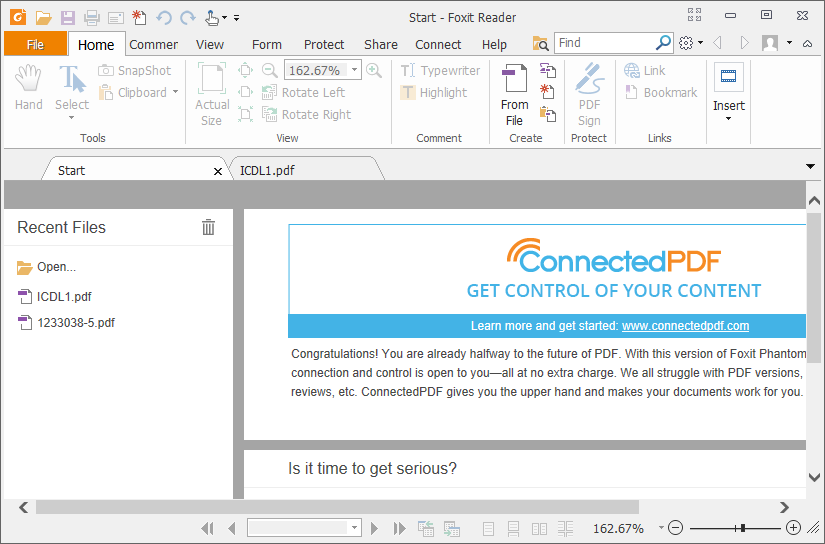Screen dimensions: 825x544
Task: Click the Find magnifier search button
Action: (x=663, y=43)
